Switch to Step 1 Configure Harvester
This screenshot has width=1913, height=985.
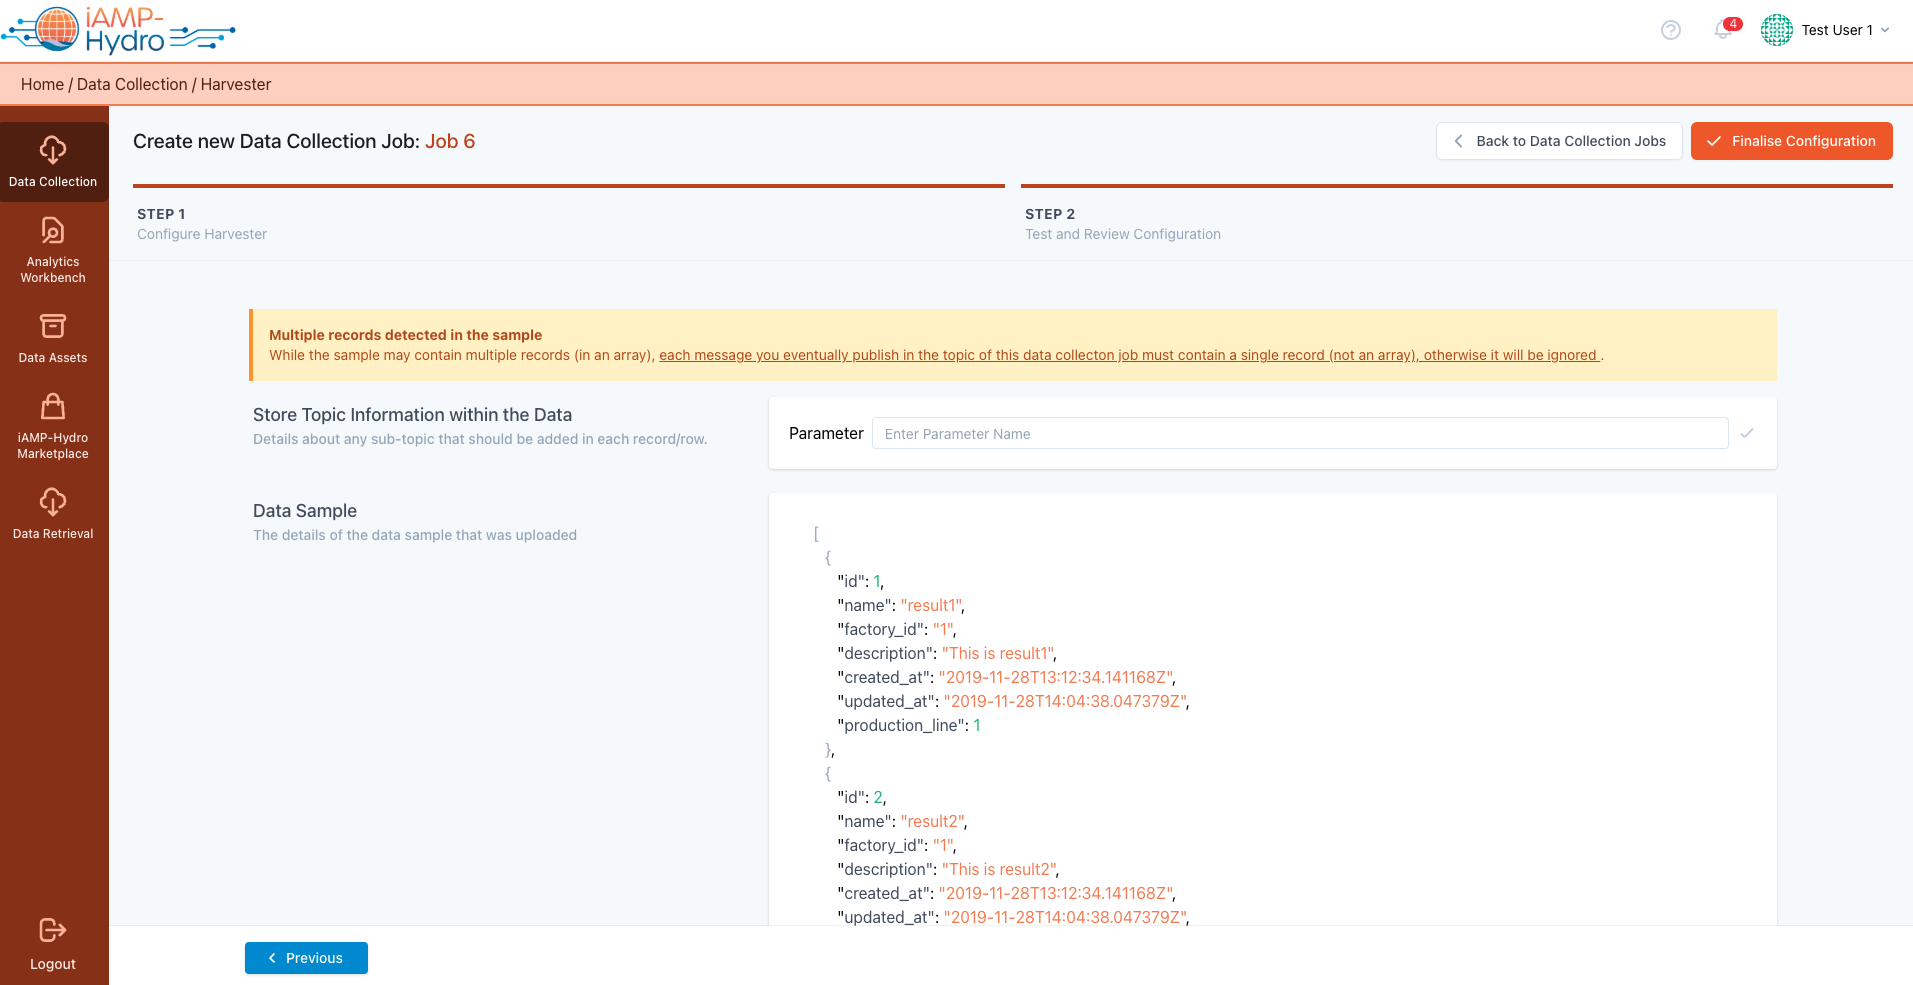(x=202, y=224)
